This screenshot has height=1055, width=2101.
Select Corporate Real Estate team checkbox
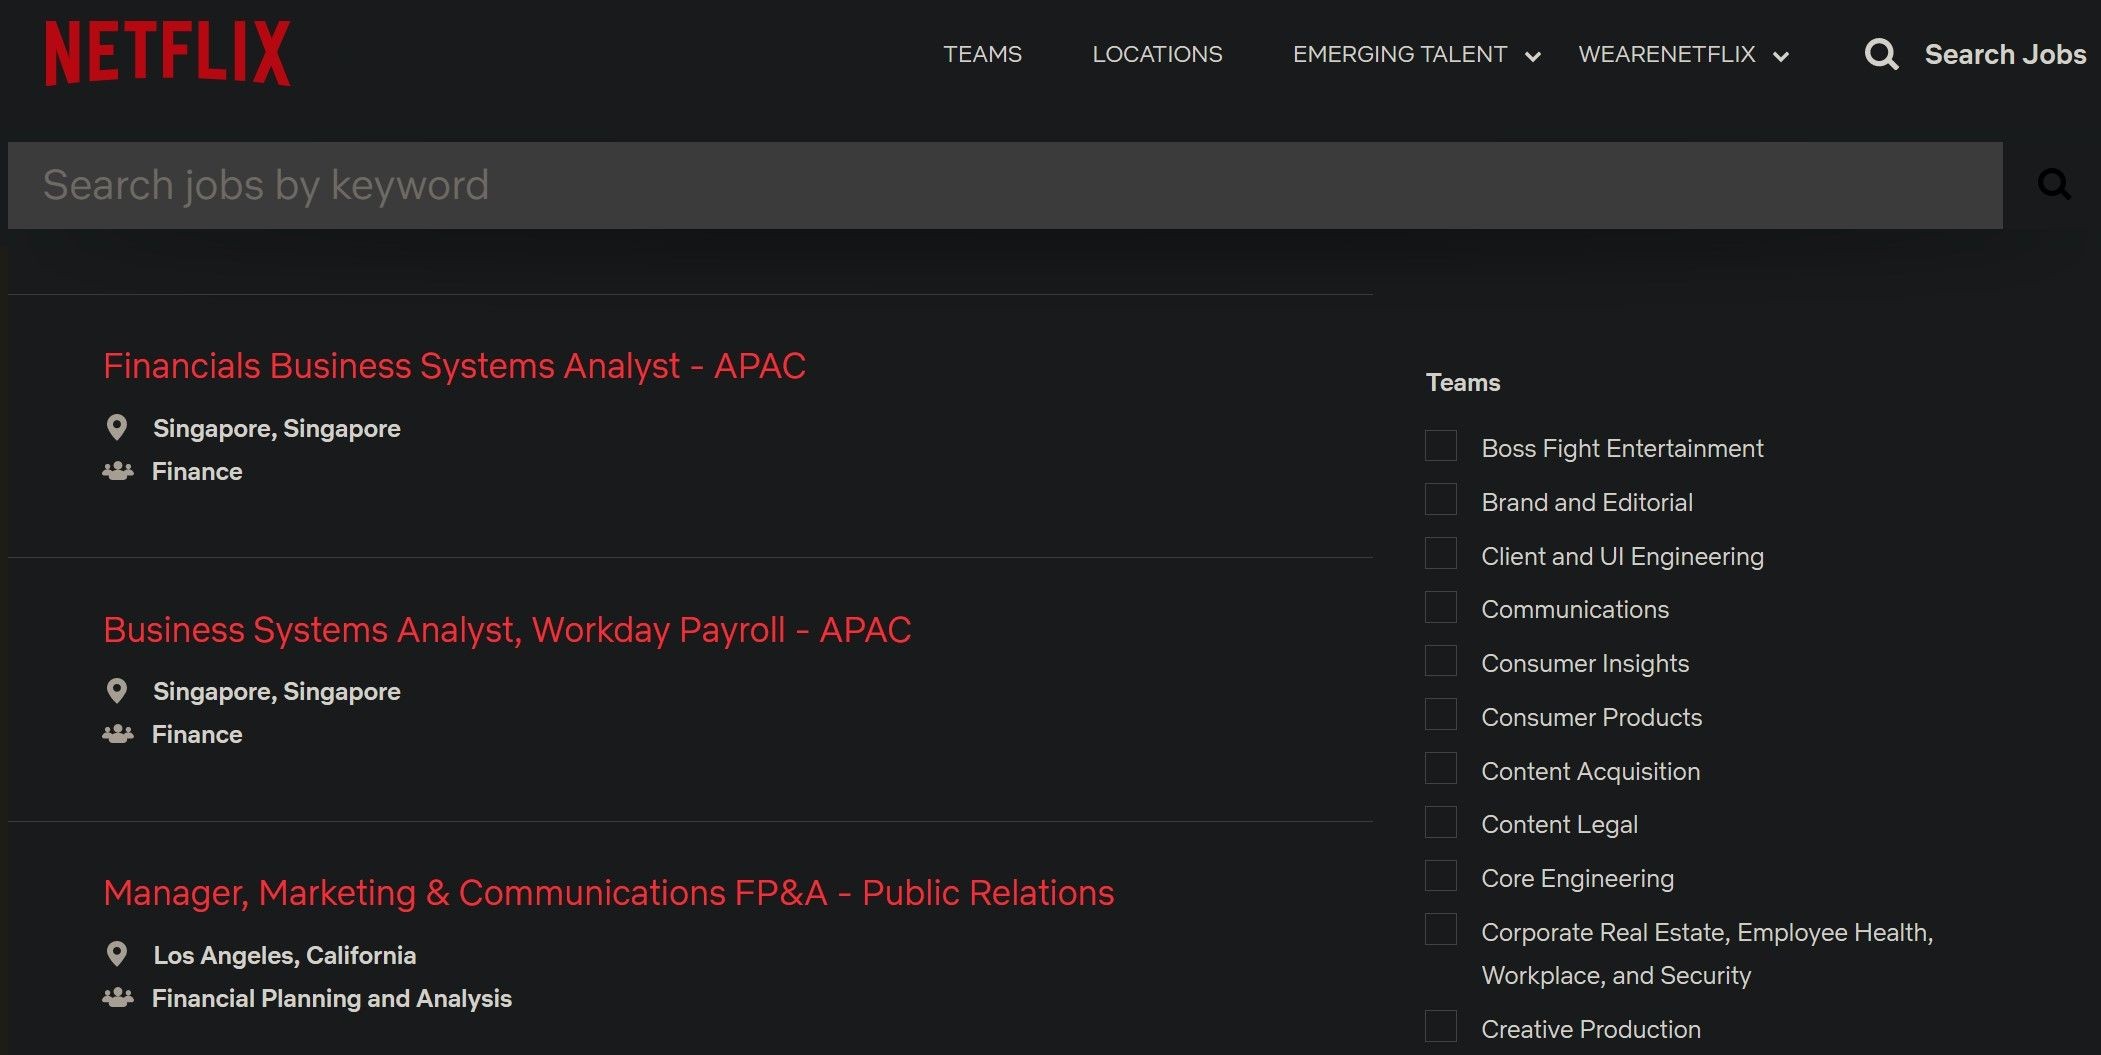click(1441, 930)
